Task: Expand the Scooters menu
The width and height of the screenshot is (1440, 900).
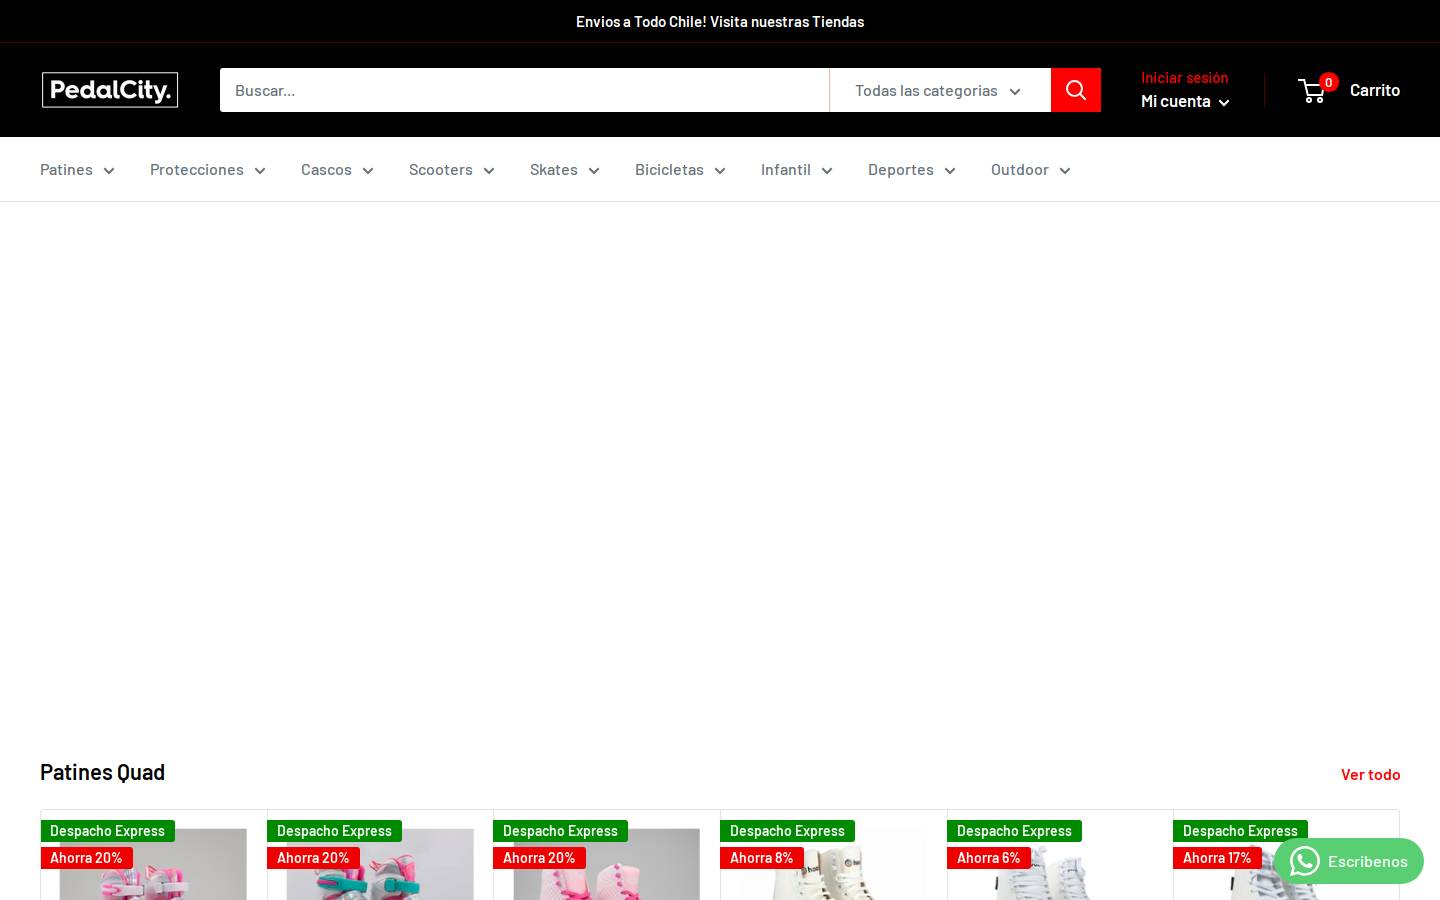Action: pos(451,169)
